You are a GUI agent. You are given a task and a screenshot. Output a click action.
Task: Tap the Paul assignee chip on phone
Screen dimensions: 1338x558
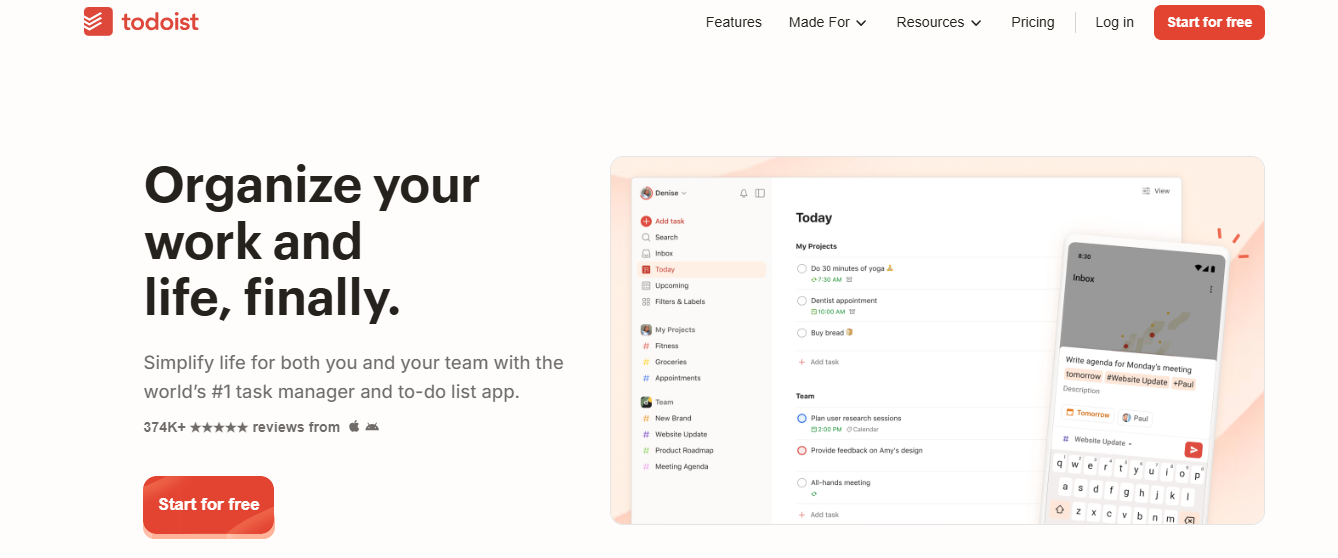pos(1135,418)
